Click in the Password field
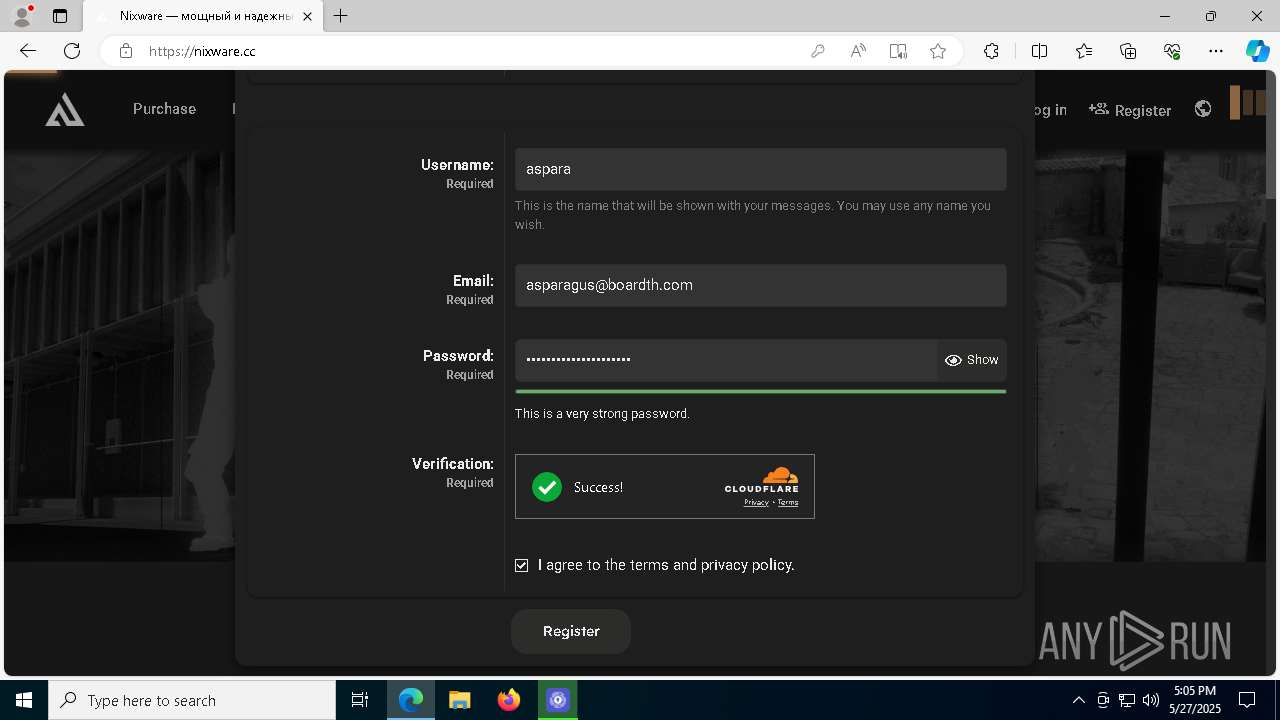Screen dimensions: 1280x720 [726, 359]
